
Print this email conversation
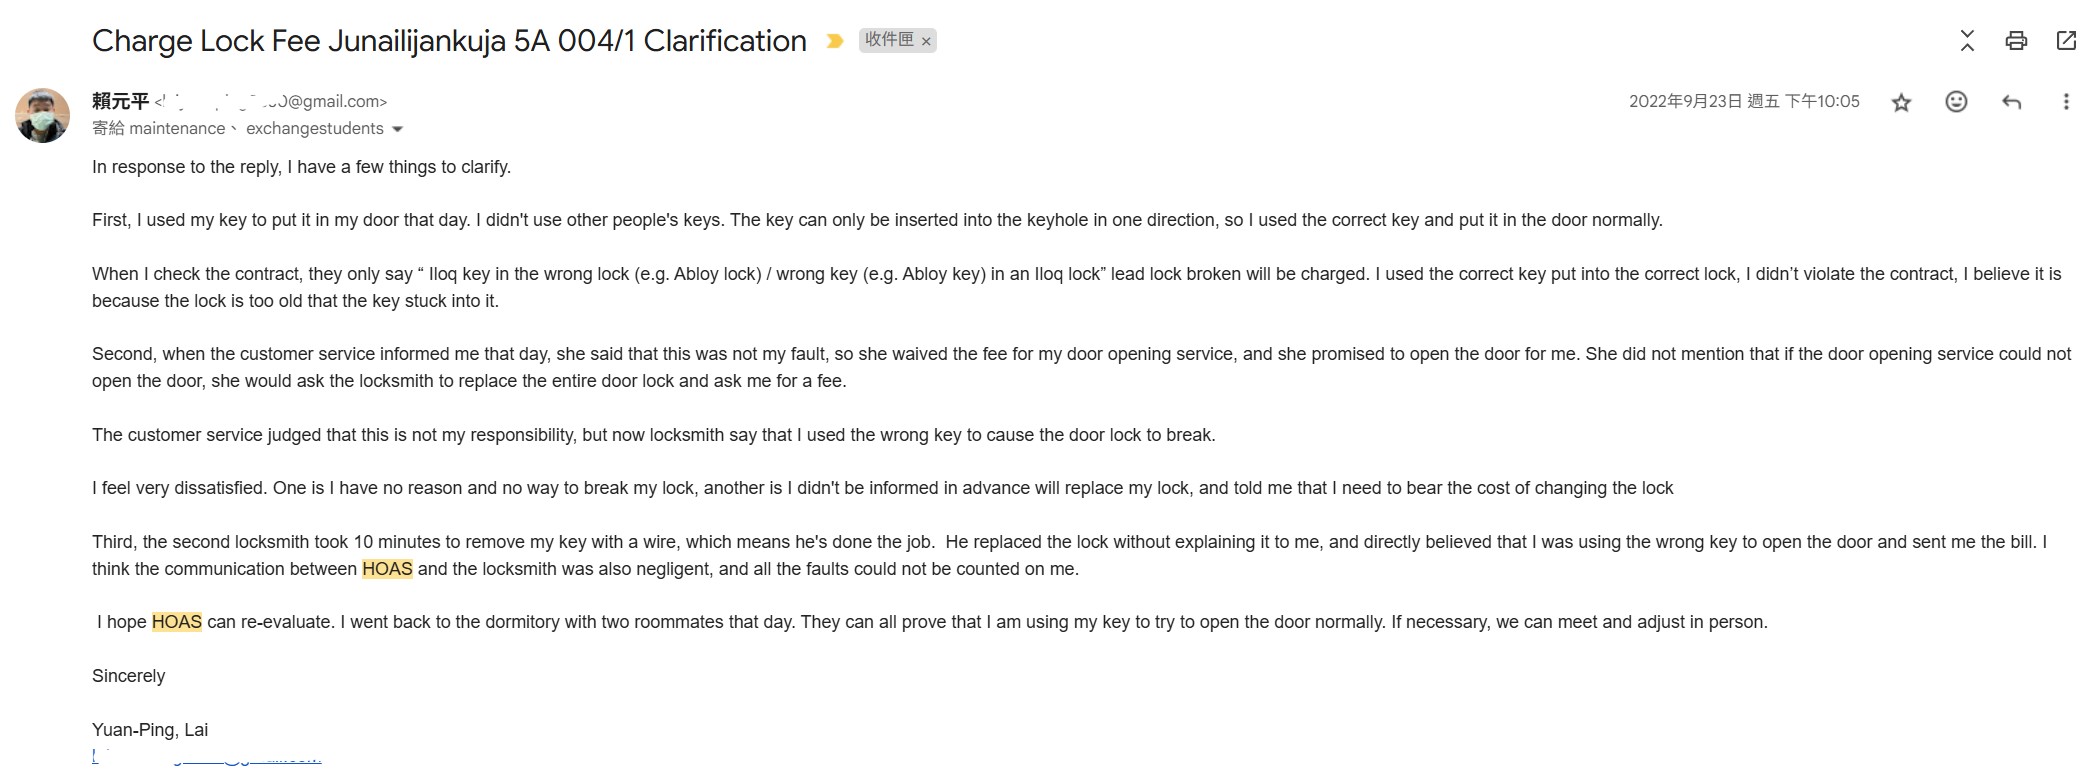pos(2016,41)
